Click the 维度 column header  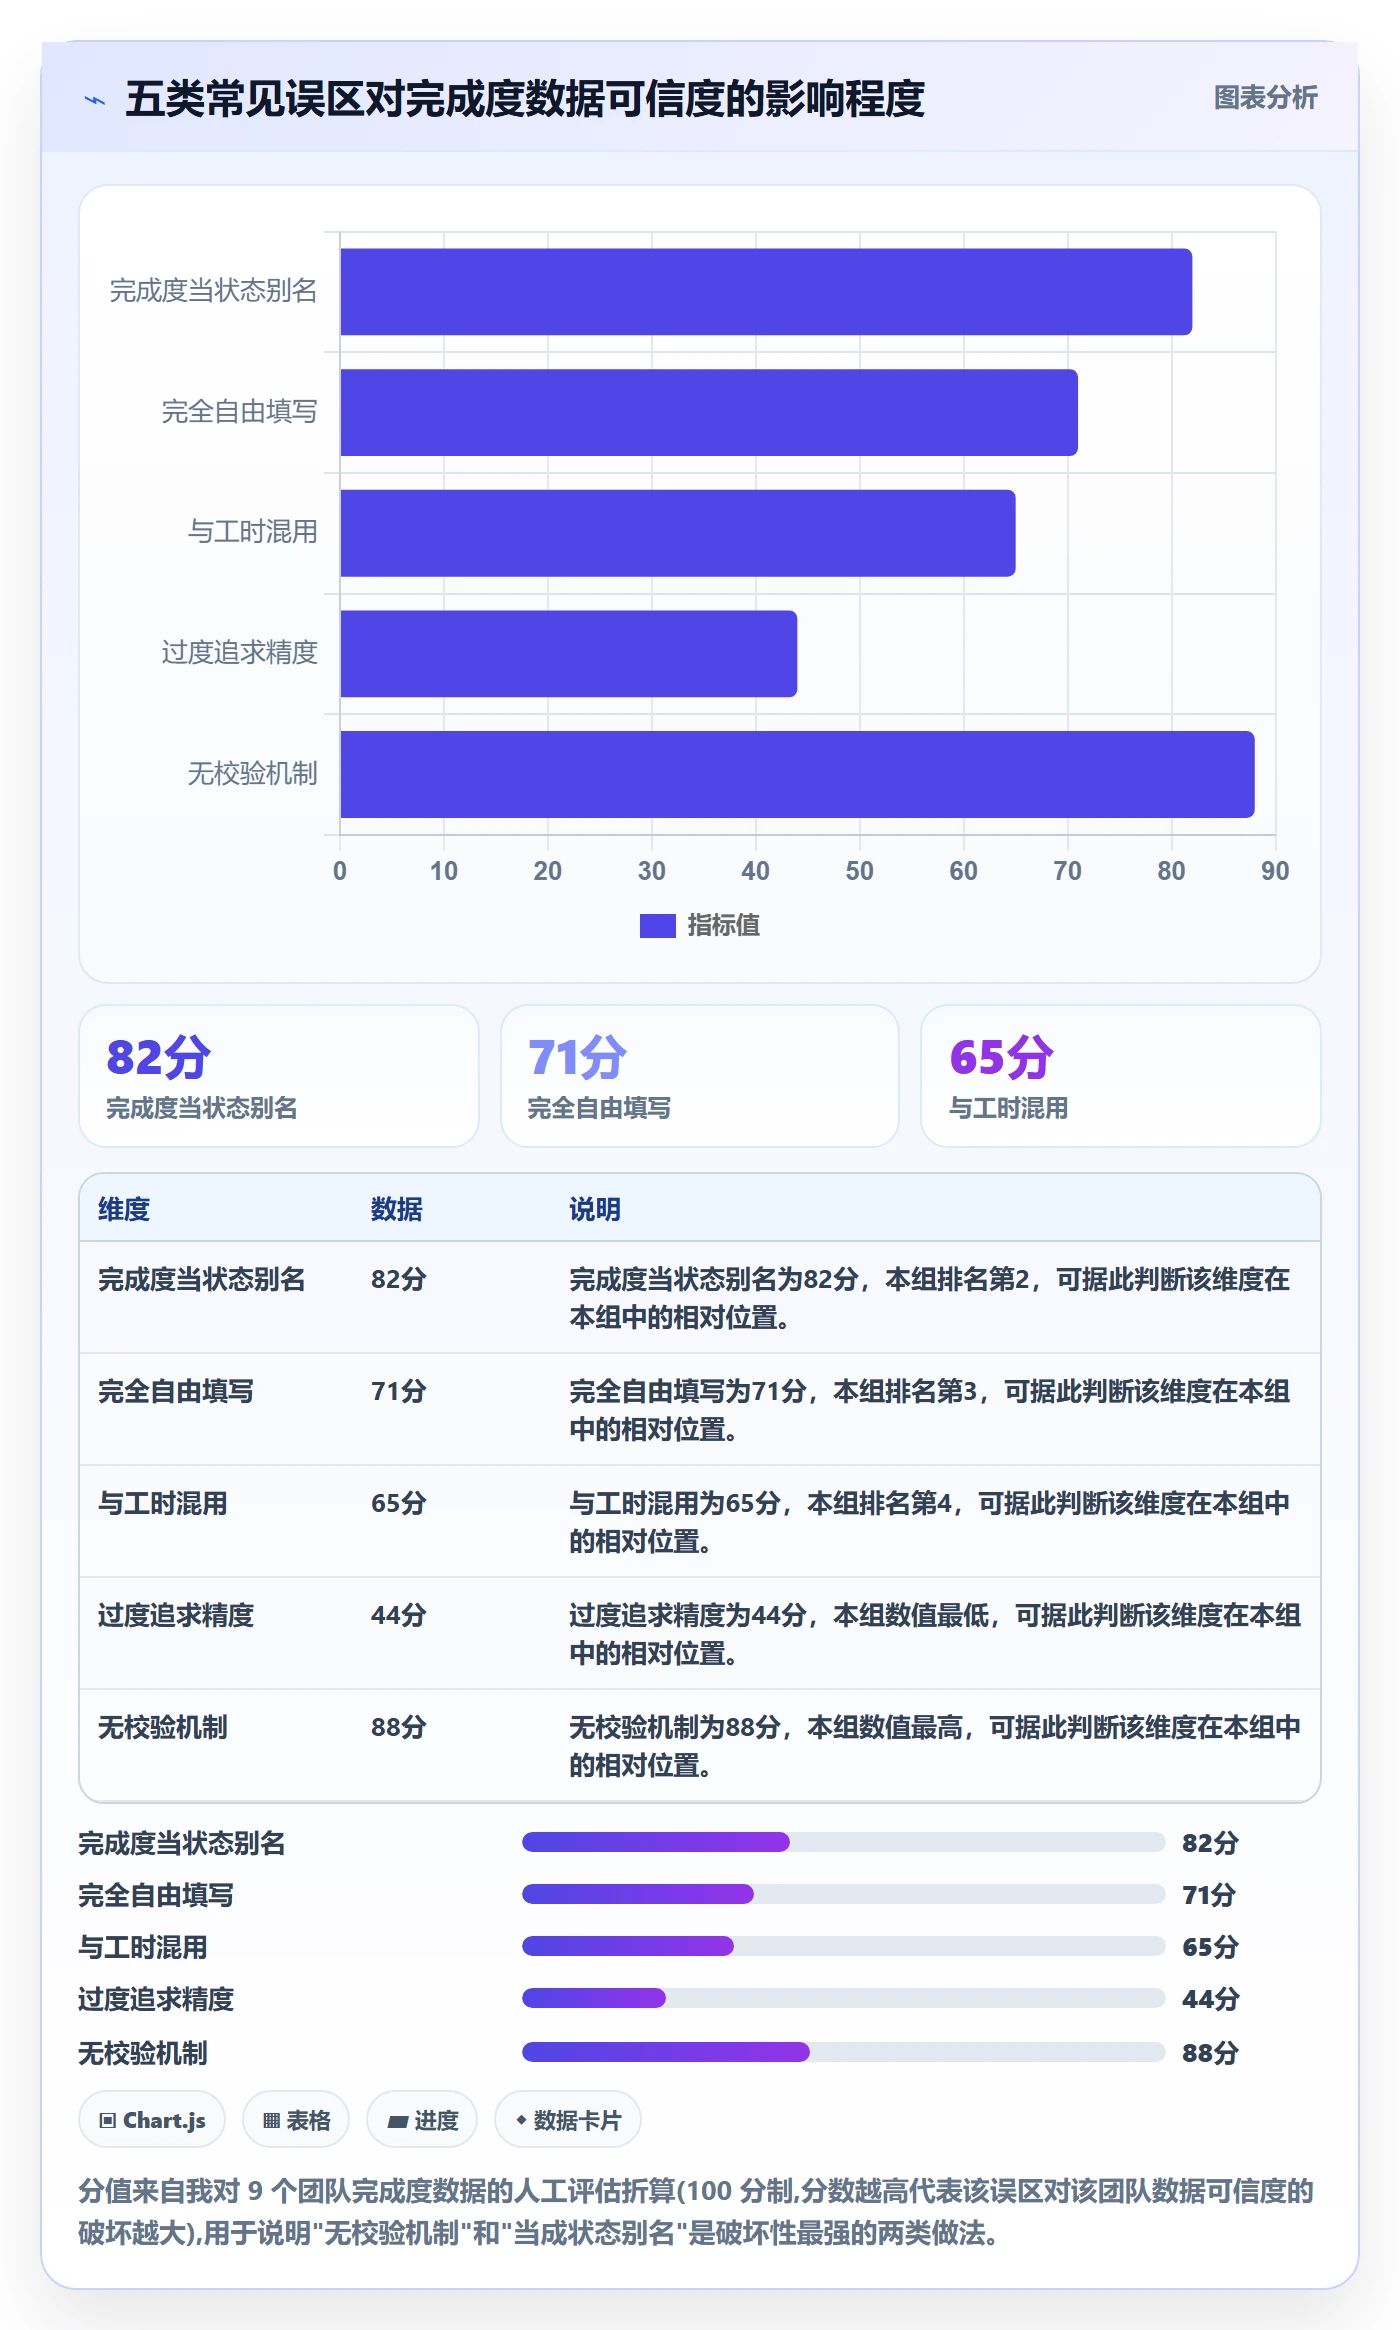point(124,1209)
